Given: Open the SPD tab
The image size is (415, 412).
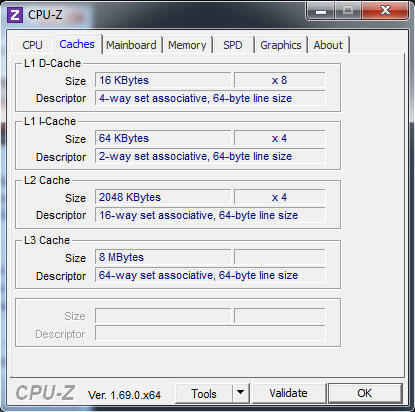Looking at the screenshot, I should pos(233,45).
